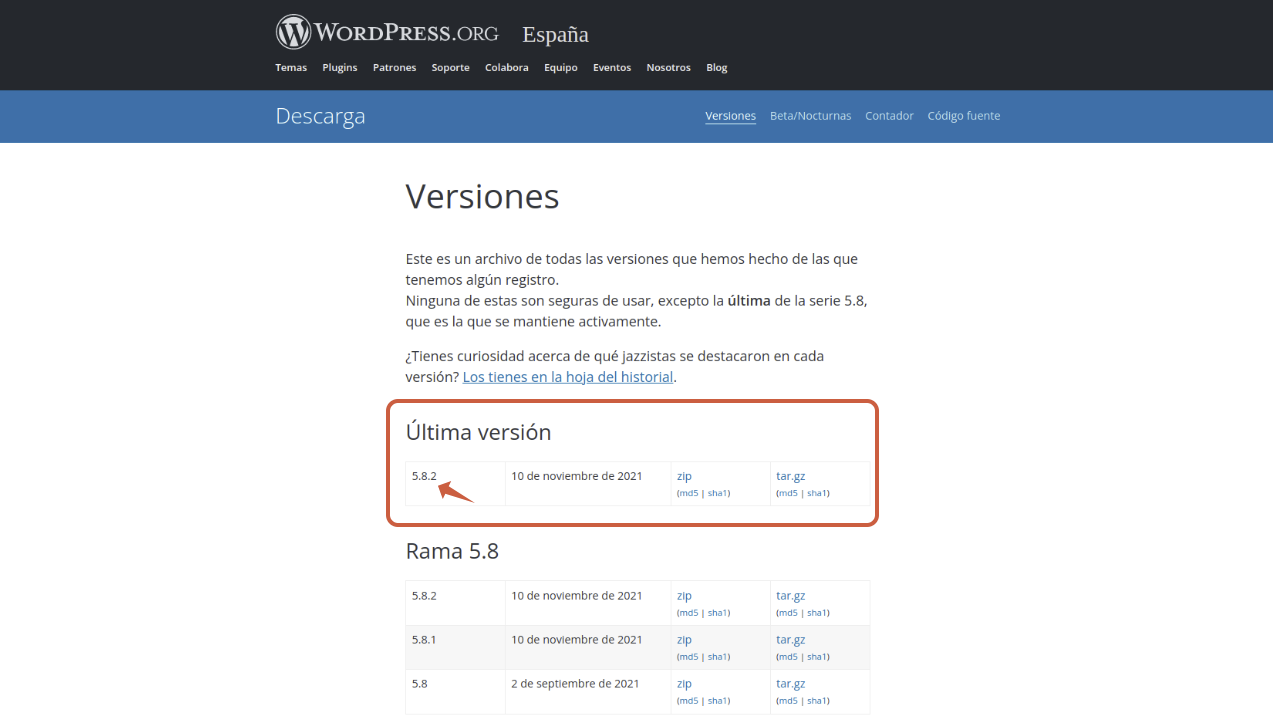The width and height of the screenshot is (1273, 726).
Task: Go to Patrones in navigation
Action: coord(394,68)
